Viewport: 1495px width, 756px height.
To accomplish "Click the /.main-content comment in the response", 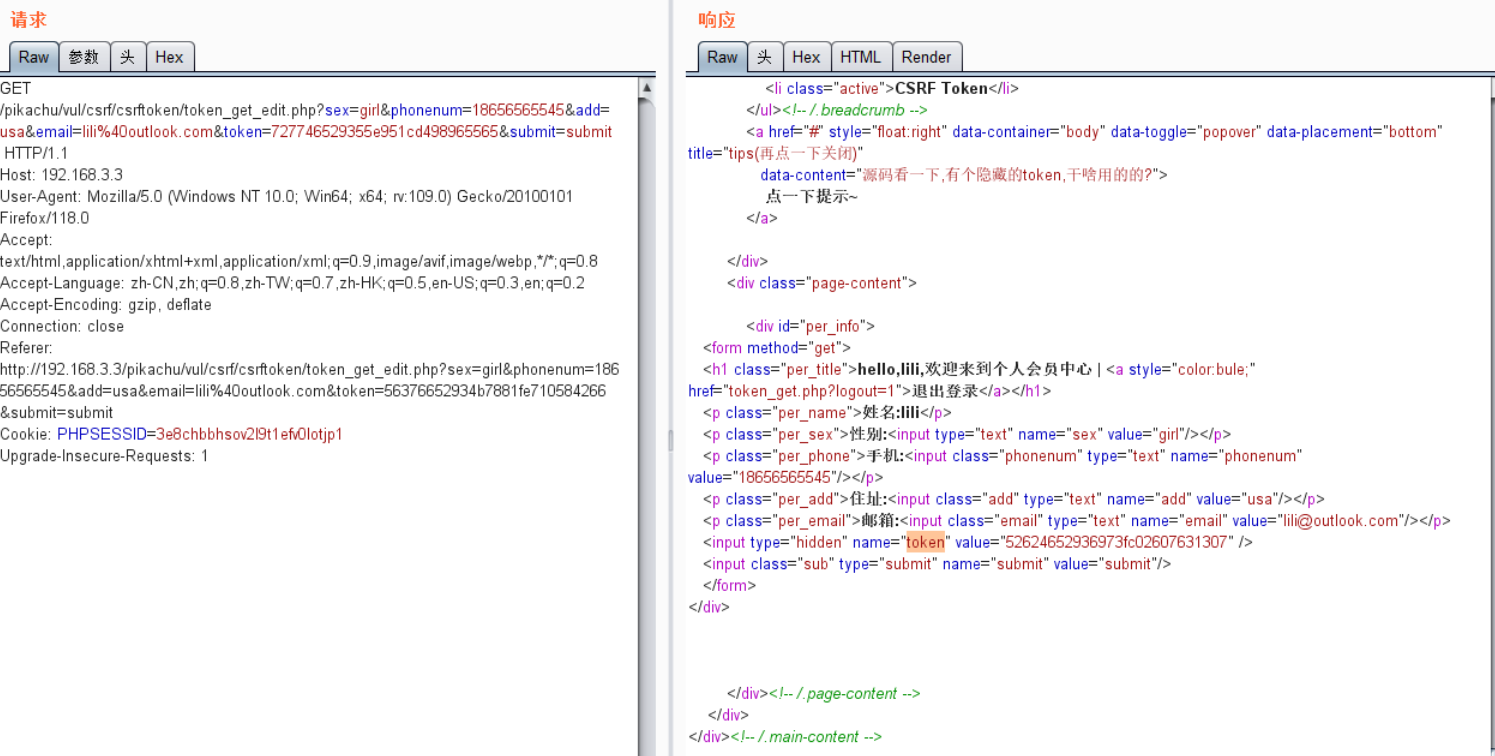I will (806, 737).
